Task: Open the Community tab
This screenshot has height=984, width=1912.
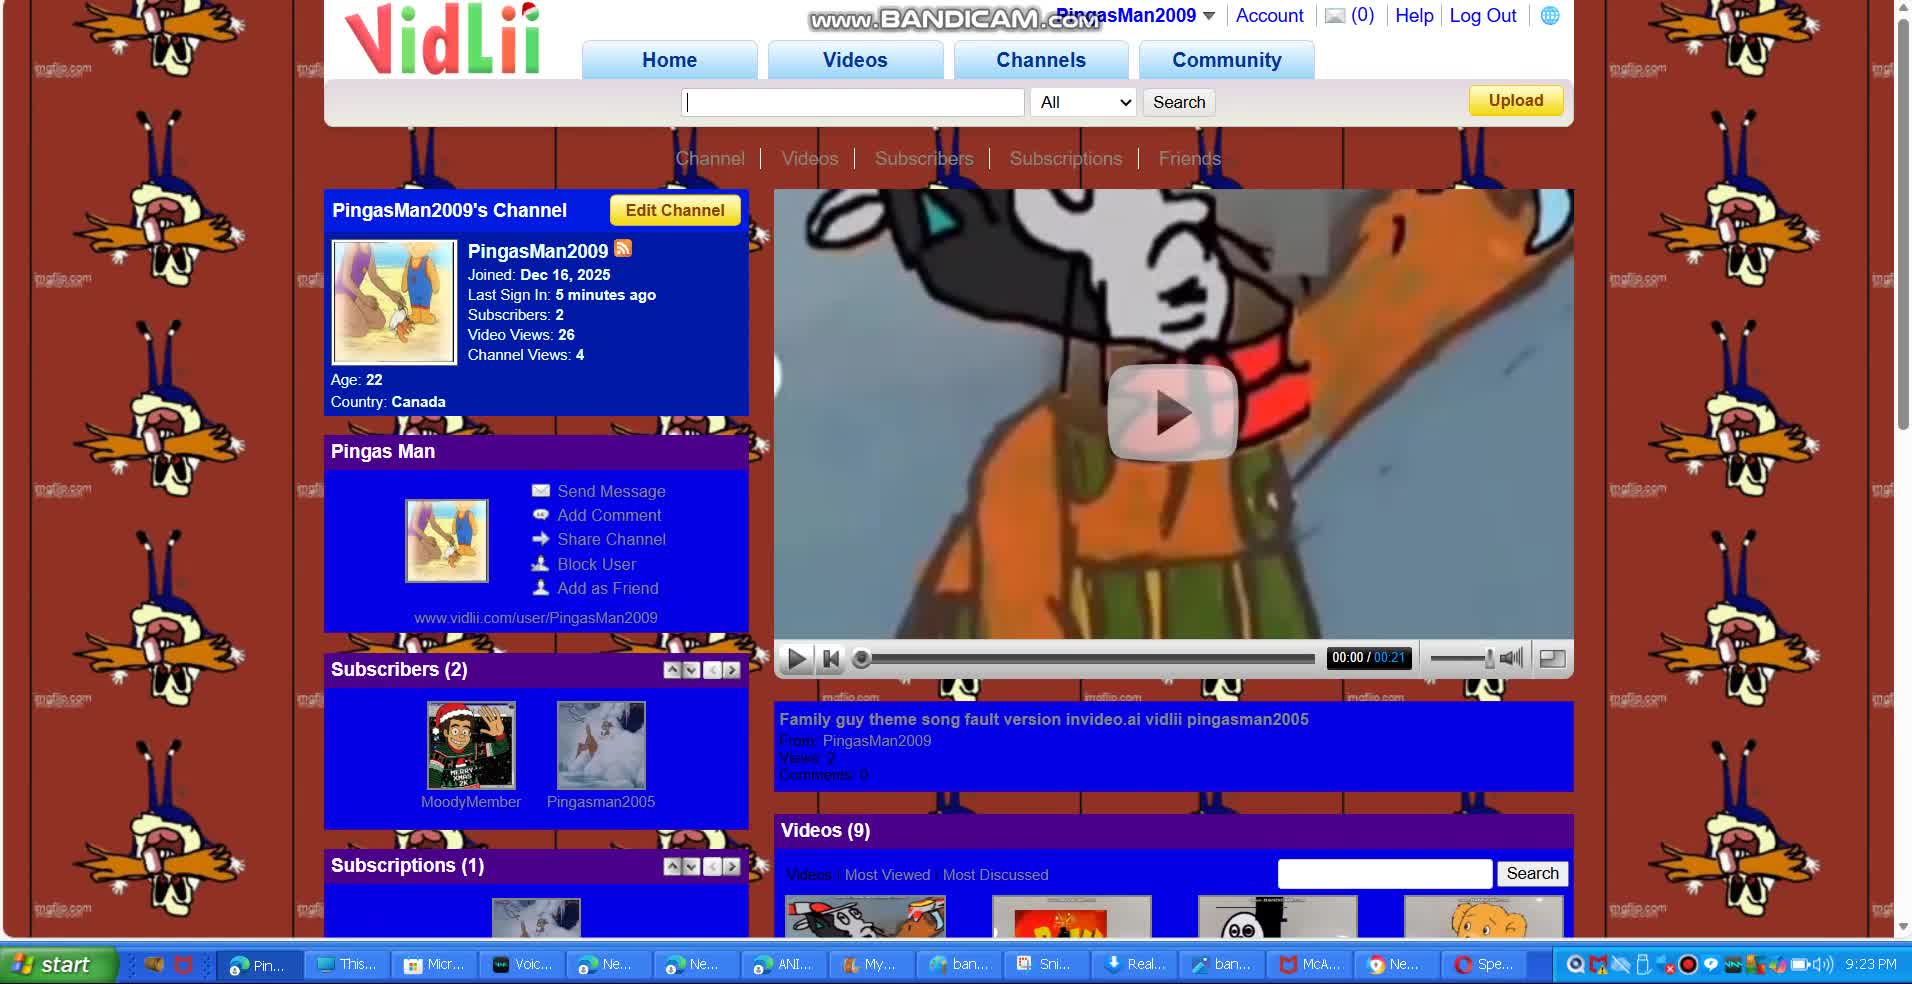Action: pyautogui.click(x=1227, y=60)
